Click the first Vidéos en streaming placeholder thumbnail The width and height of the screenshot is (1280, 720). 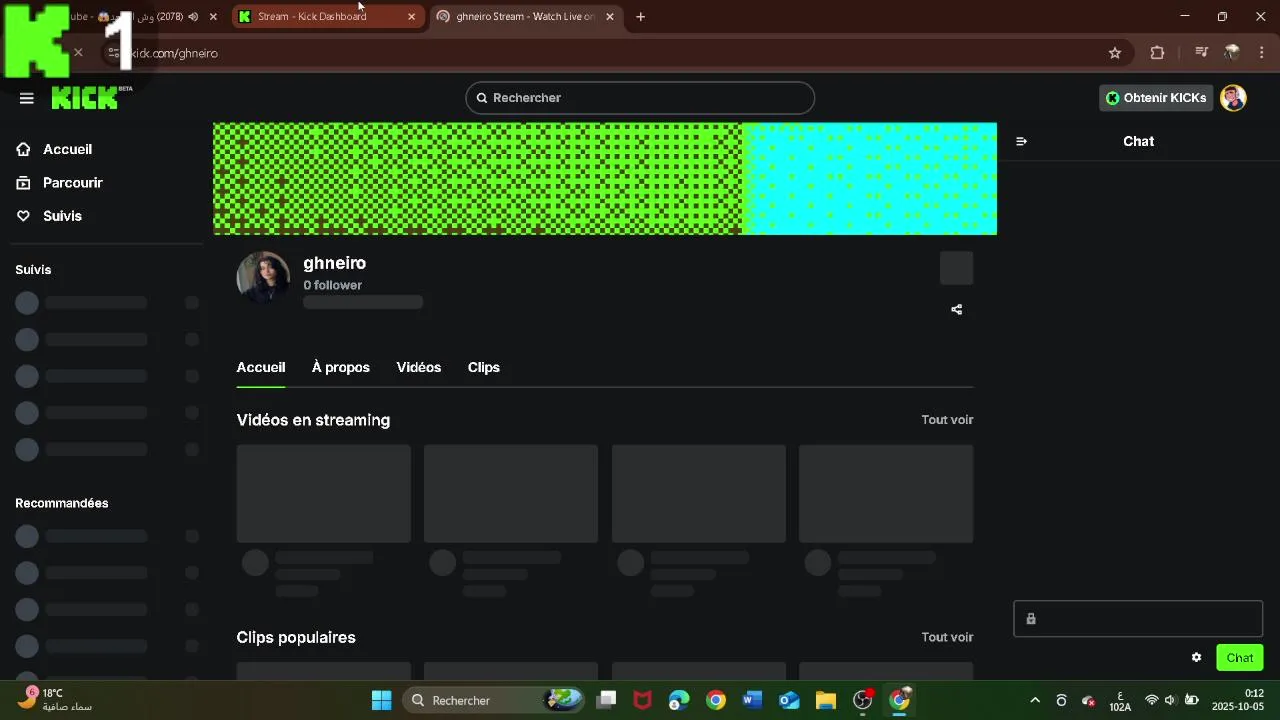pyautogui.click(x=323, y=494)
